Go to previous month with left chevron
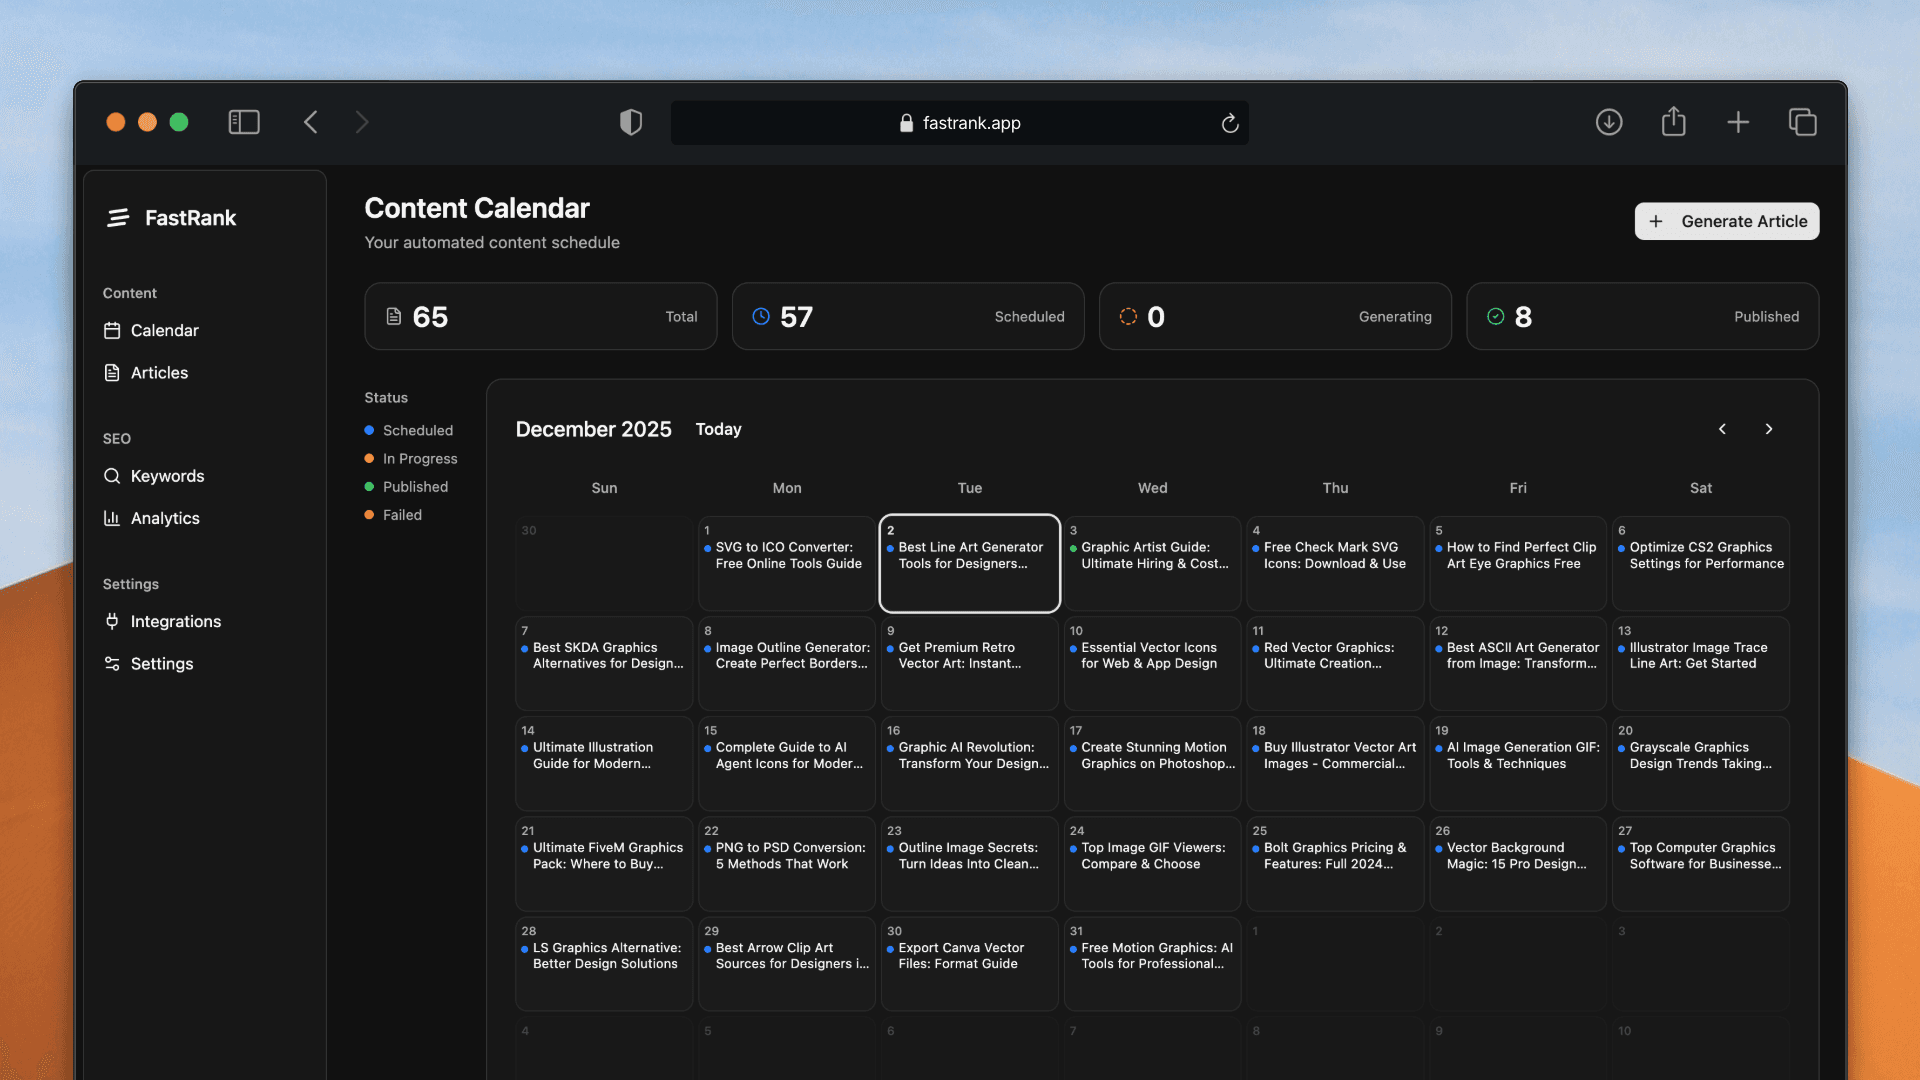This screenshot has height=1080, width=1920. [1722, 429]
